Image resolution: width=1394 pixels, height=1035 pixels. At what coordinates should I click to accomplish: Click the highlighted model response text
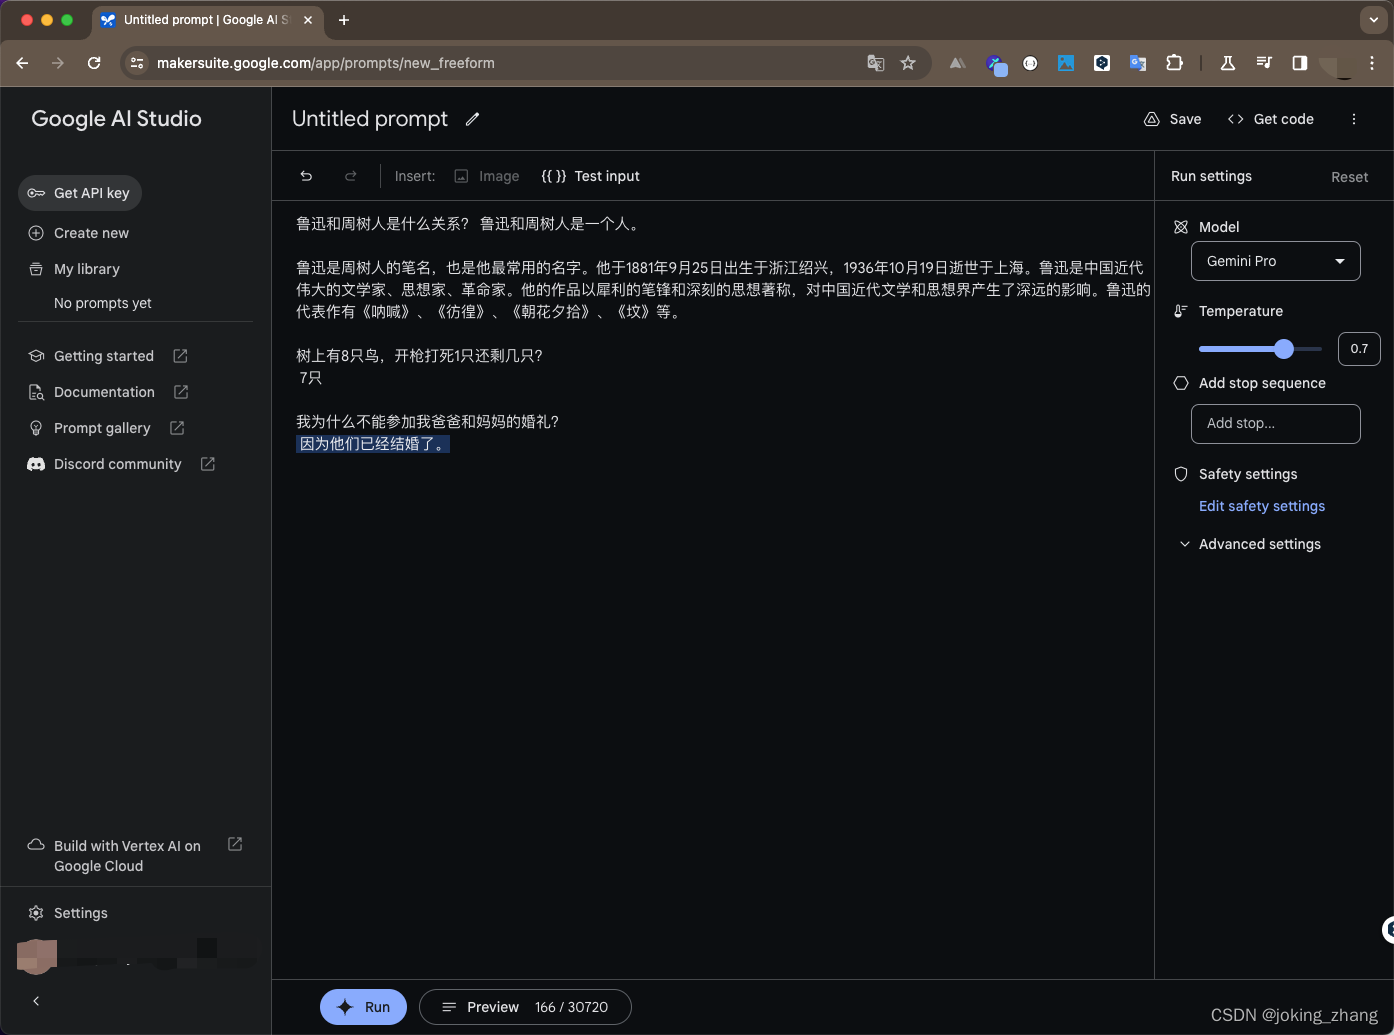pyautogui.click(x=373, y=444)
